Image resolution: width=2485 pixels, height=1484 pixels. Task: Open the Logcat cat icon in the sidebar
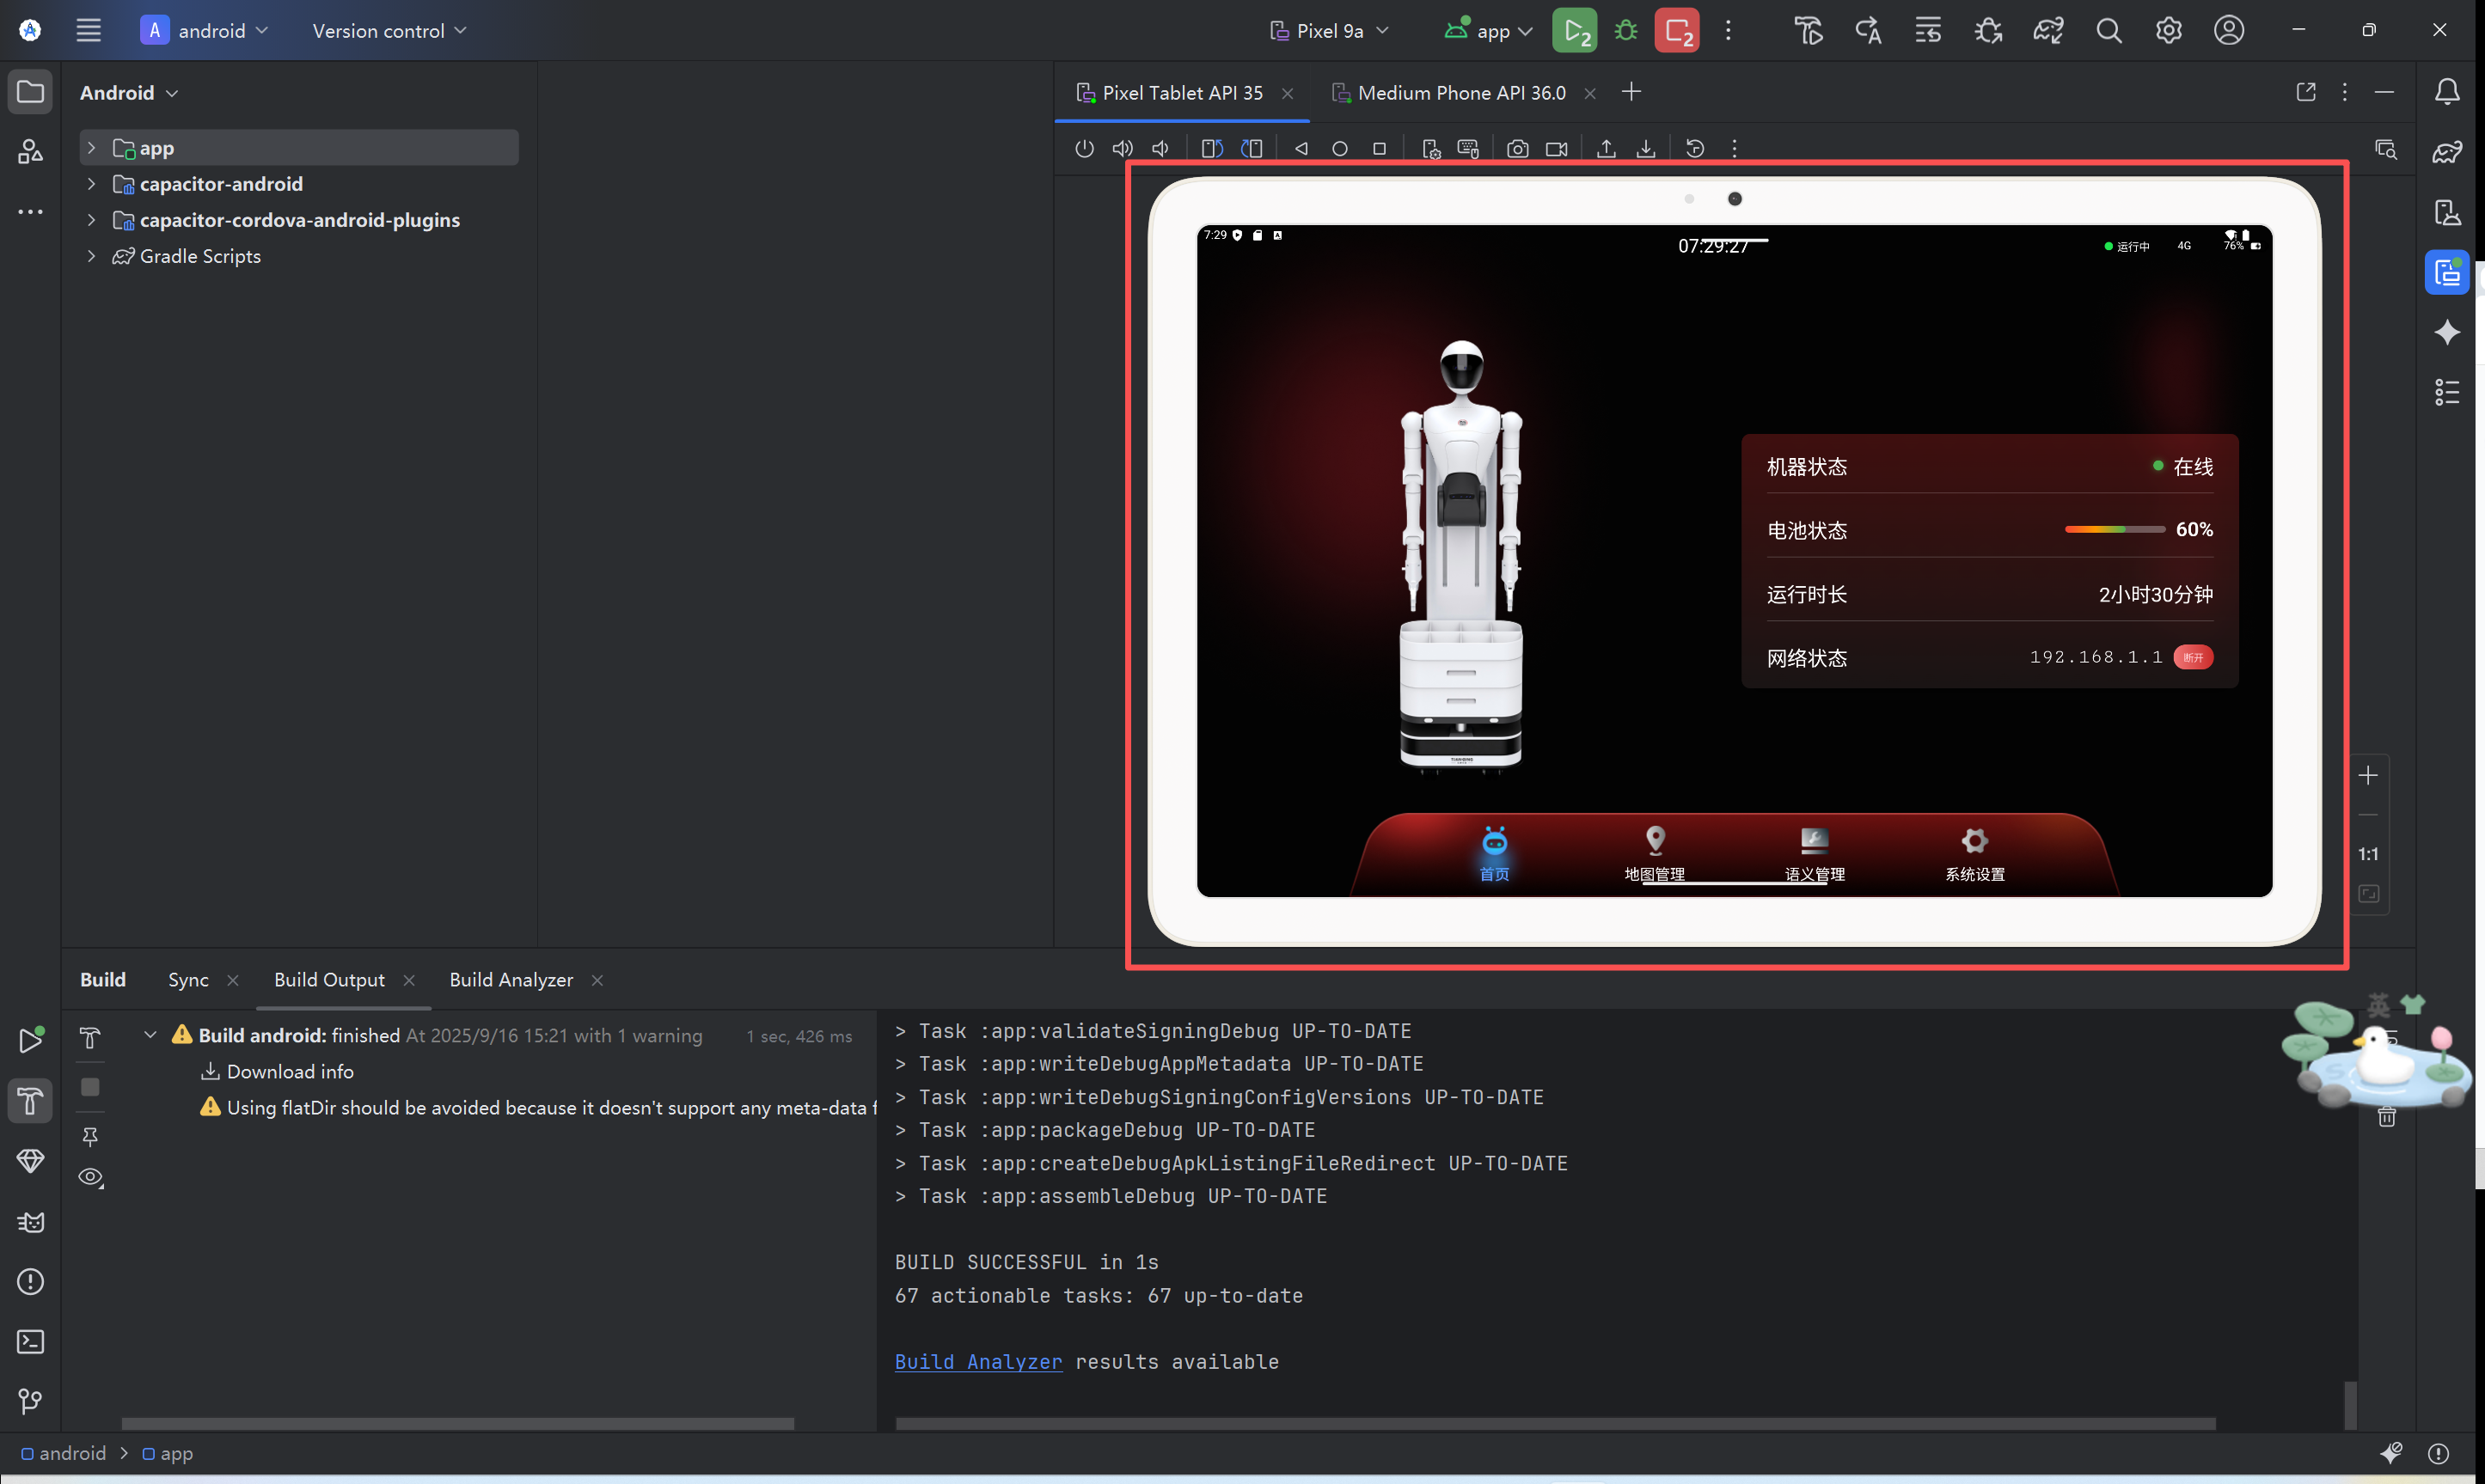[30, 1222]
